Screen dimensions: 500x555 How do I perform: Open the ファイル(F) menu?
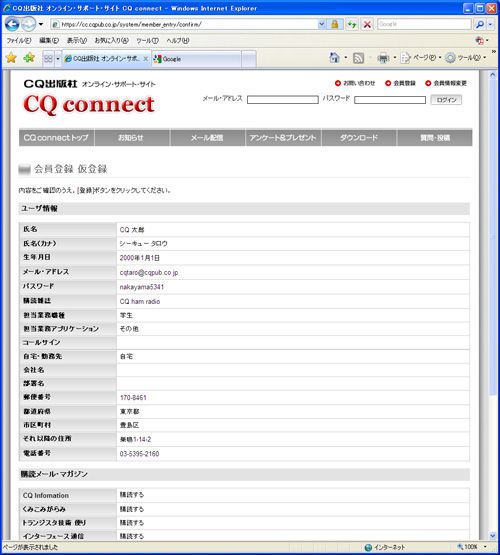(x=18, y=41)
